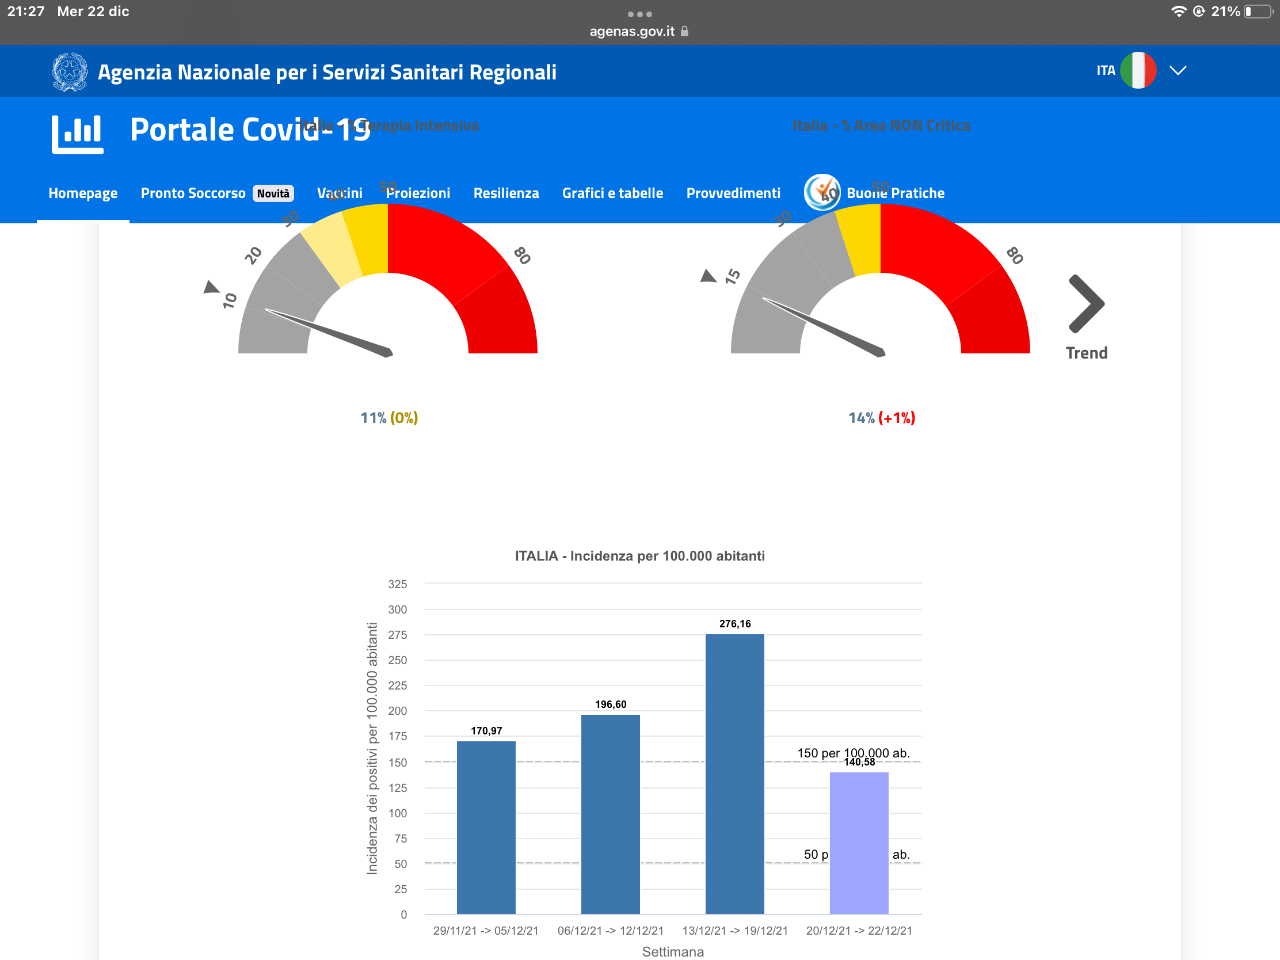Go to the Resilienza section
Viewport: 1280px width, 960px height.
pos(506,193)
